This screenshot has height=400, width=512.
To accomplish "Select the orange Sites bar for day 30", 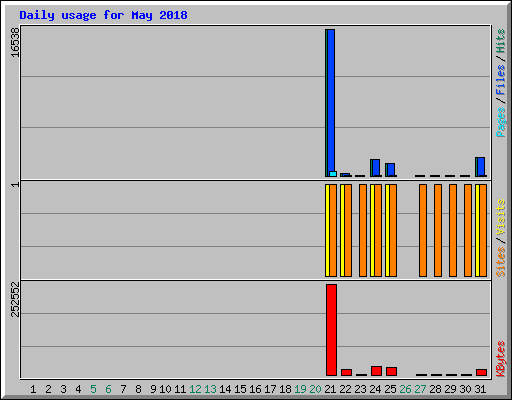I will pos(468,230).
